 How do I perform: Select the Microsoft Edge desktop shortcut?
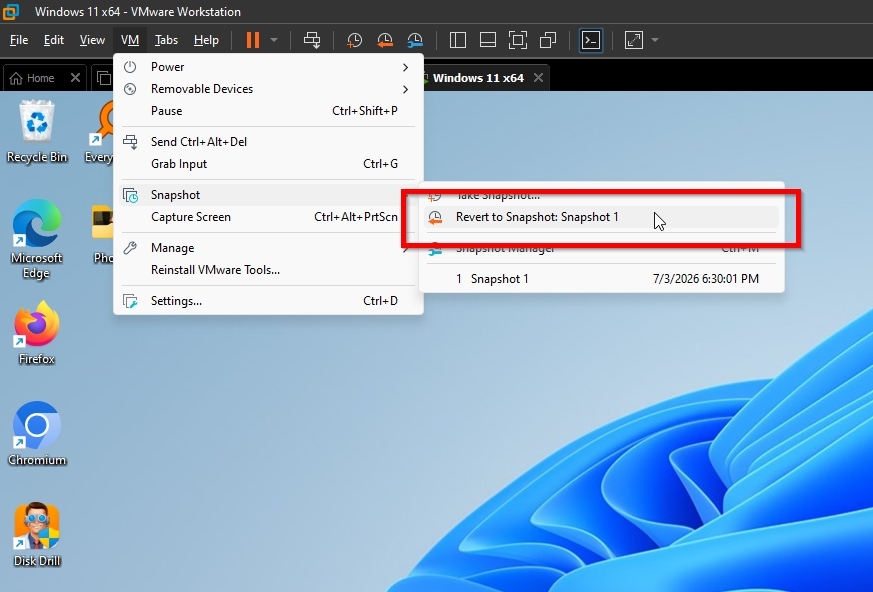[37, 239]
